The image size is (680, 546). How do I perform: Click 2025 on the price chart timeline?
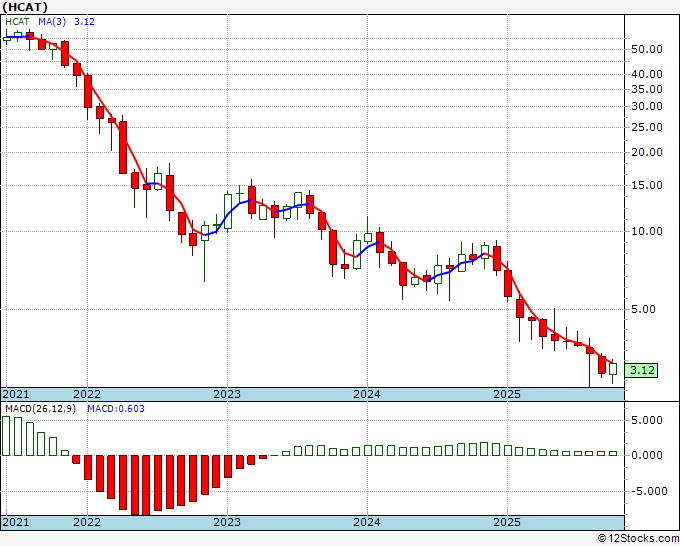point(507,394)
